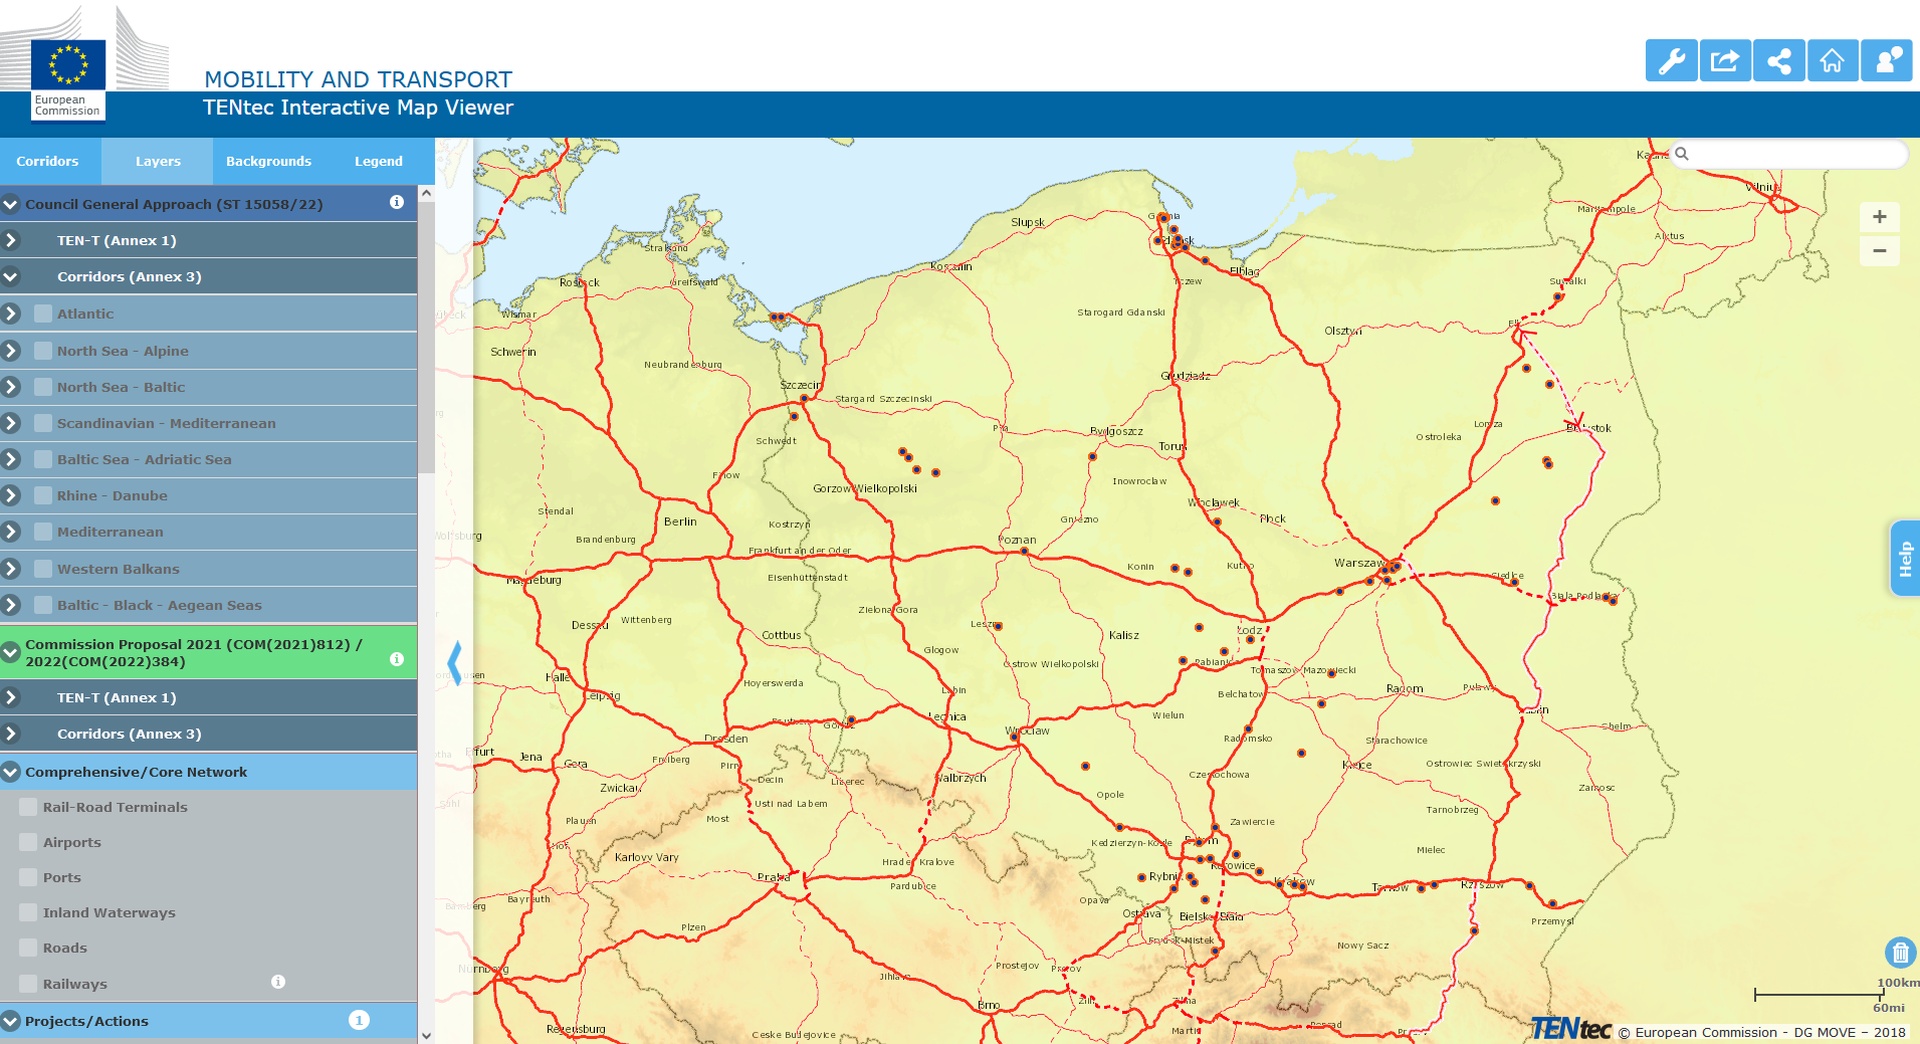Viewport: 1920px width, 1044px height.
Task: Go to home icon button
Action: (x=1832, y=61)
